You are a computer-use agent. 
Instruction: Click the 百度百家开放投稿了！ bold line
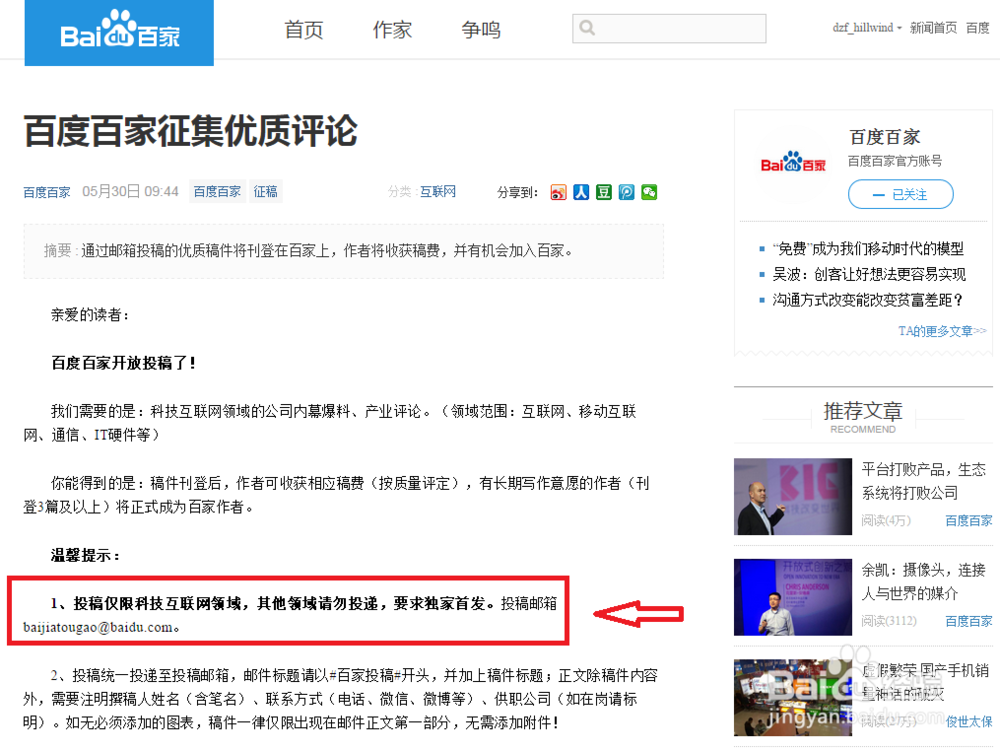124,363
